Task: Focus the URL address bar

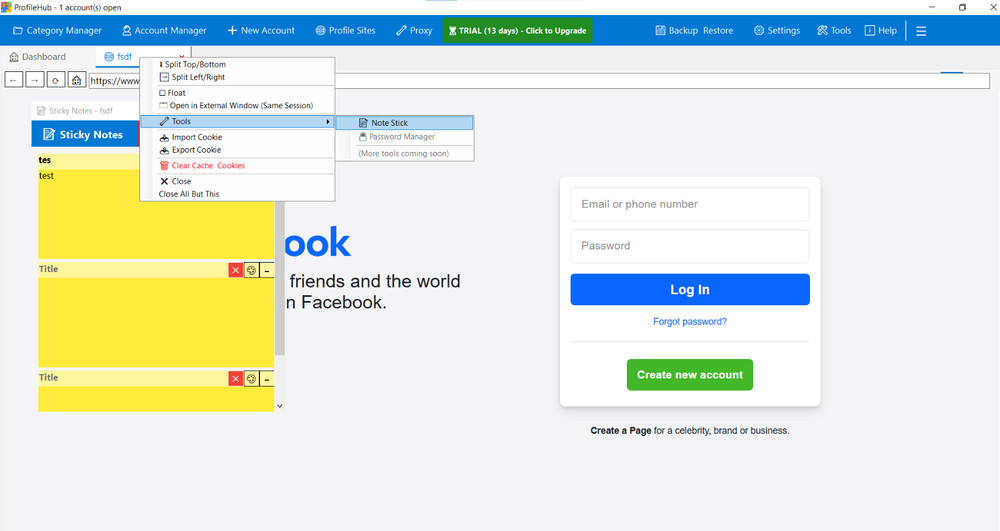Action: point(539,80)
